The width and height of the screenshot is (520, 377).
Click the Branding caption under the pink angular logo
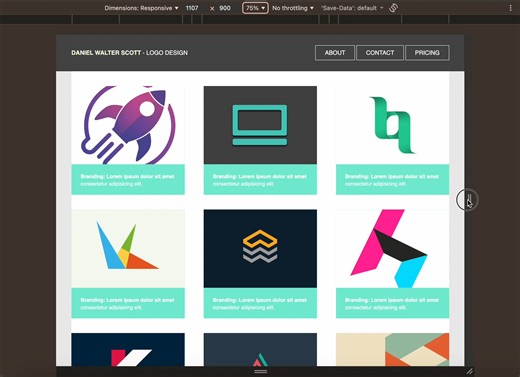(x=393, y=303)
